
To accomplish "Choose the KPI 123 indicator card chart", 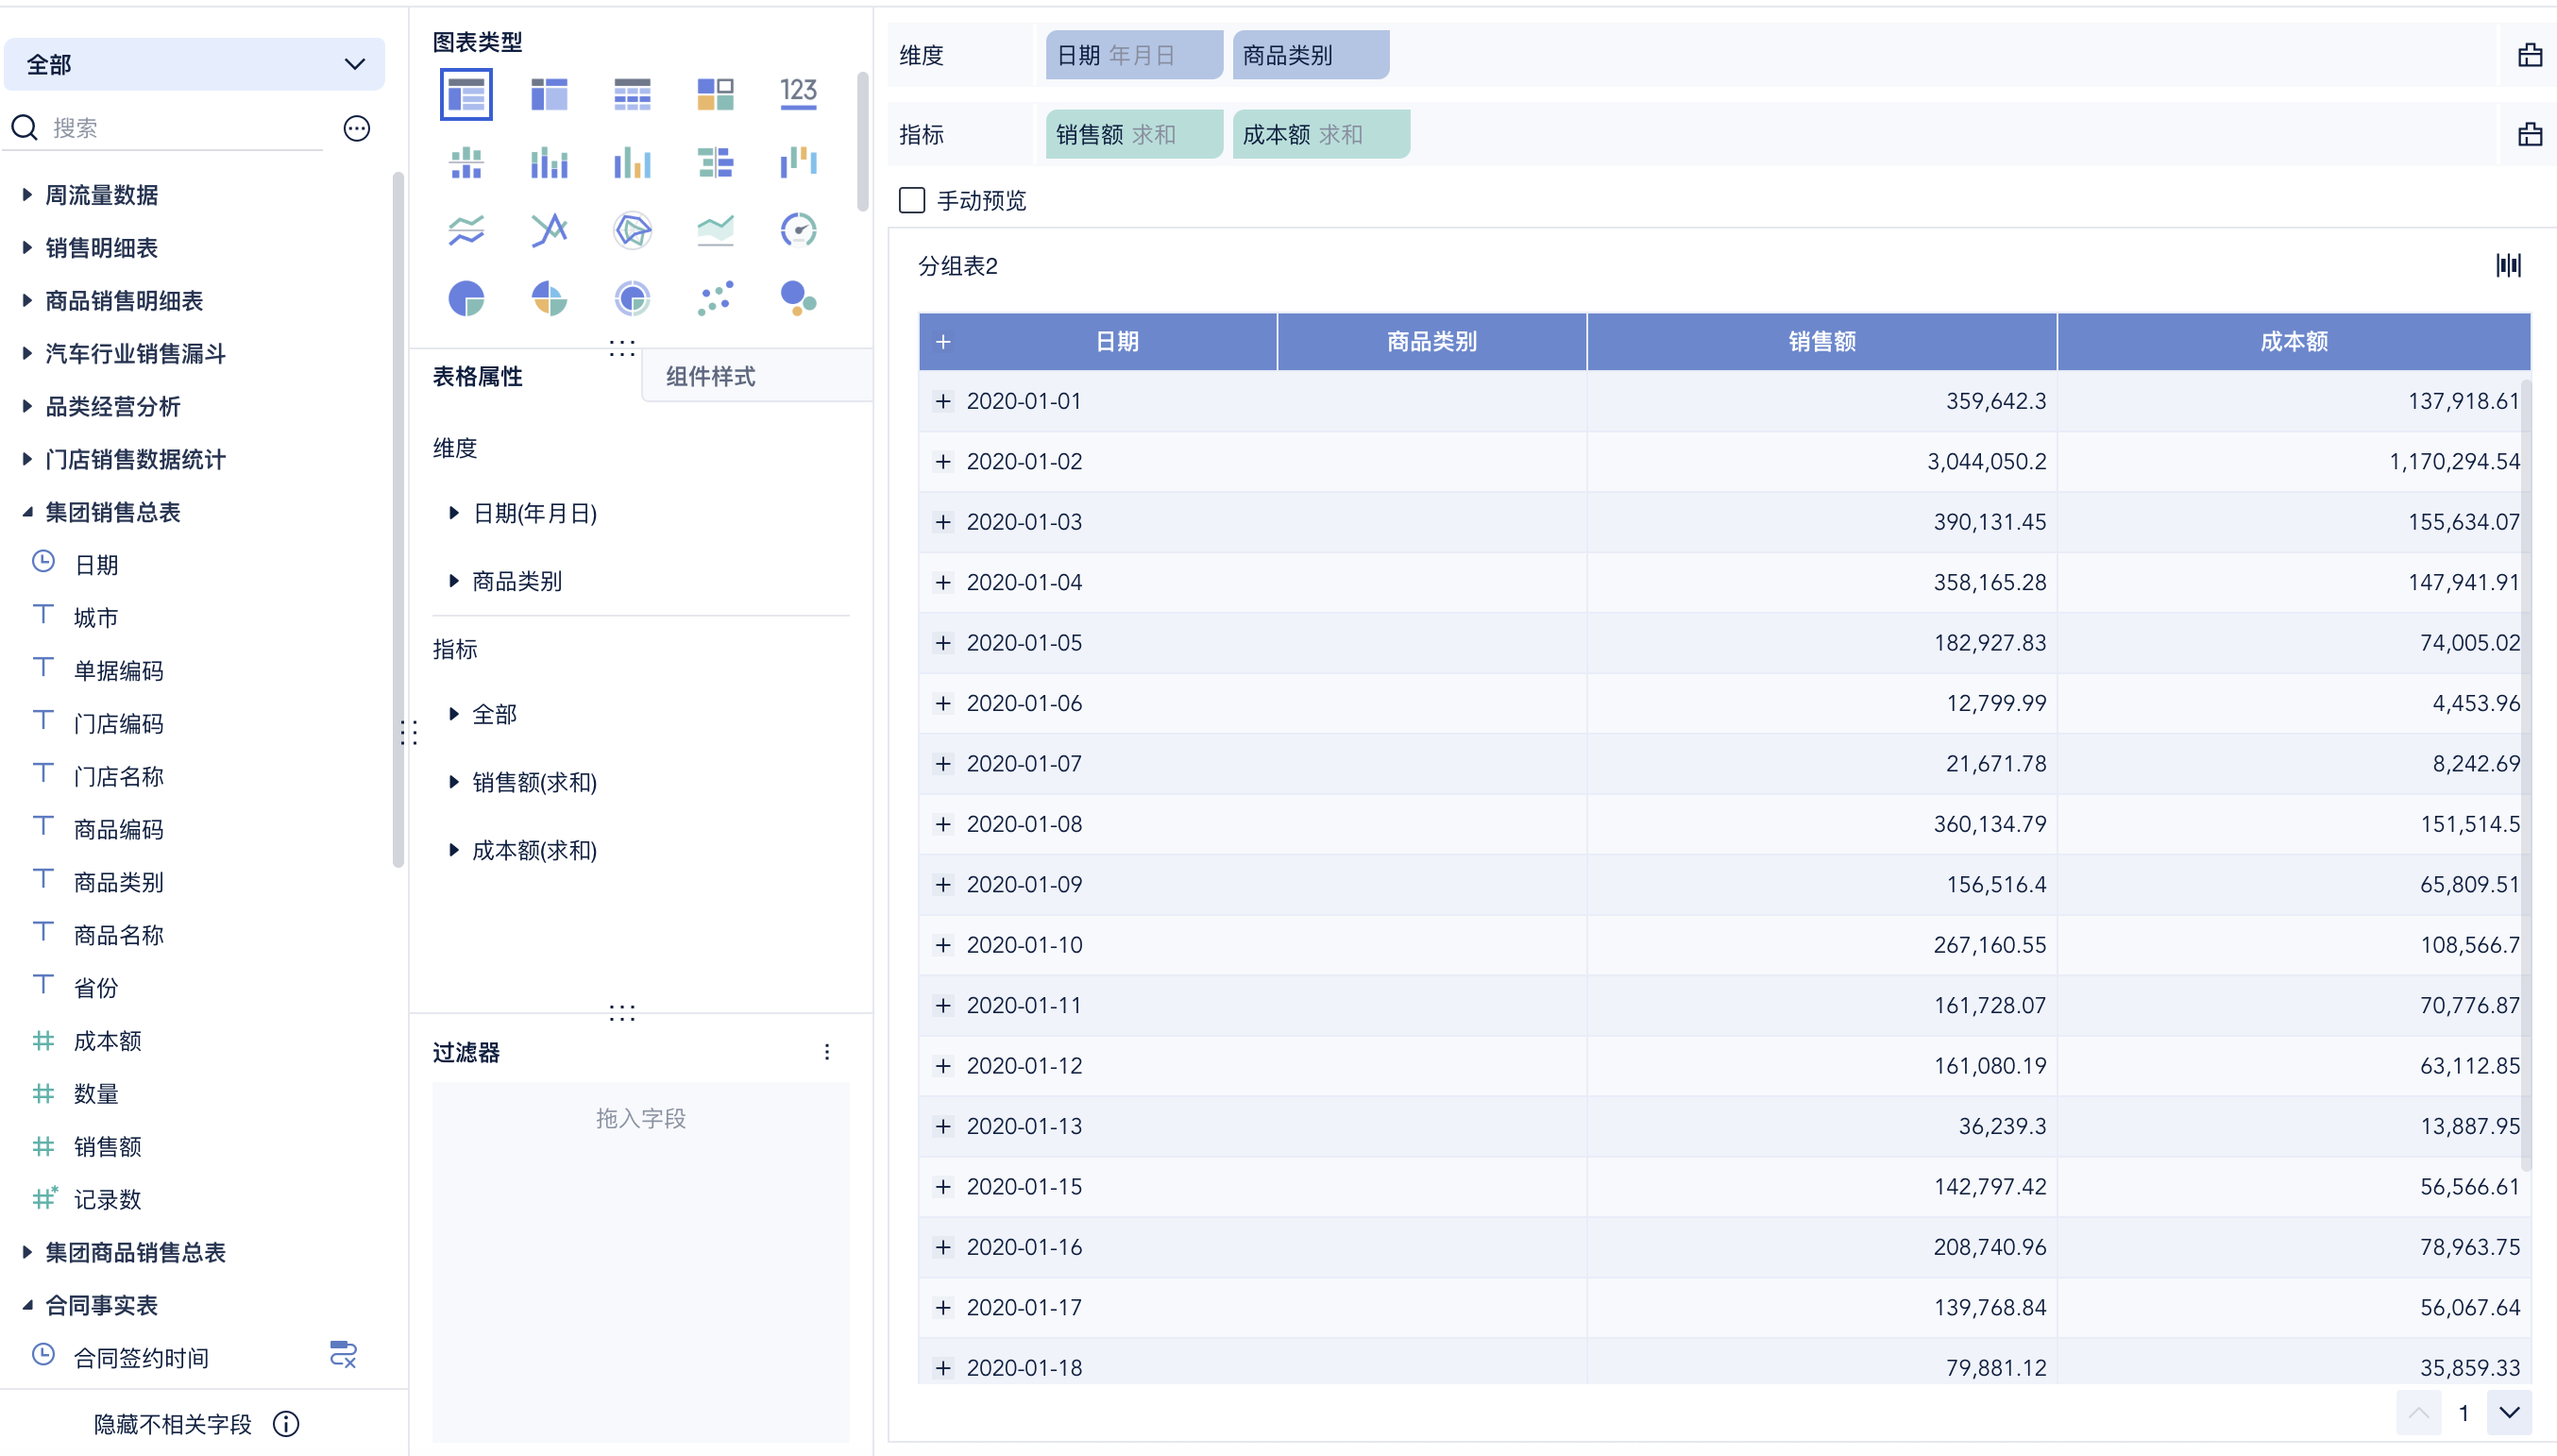I will [x=798, y=94].
